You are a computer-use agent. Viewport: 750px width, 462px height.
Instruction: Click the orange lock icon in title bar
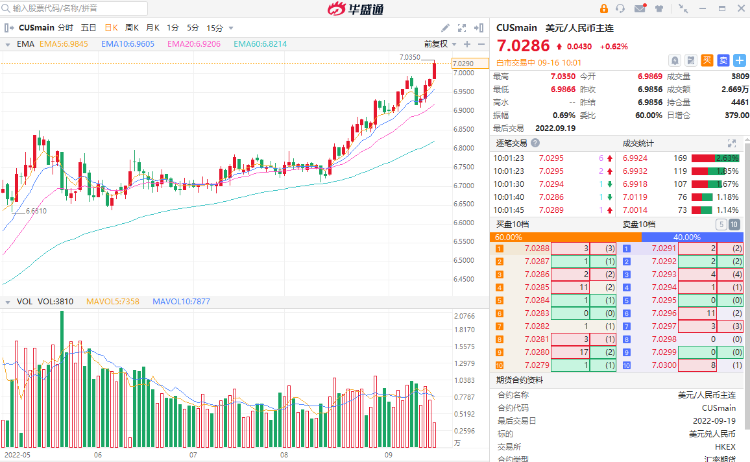tap(604, 8)
